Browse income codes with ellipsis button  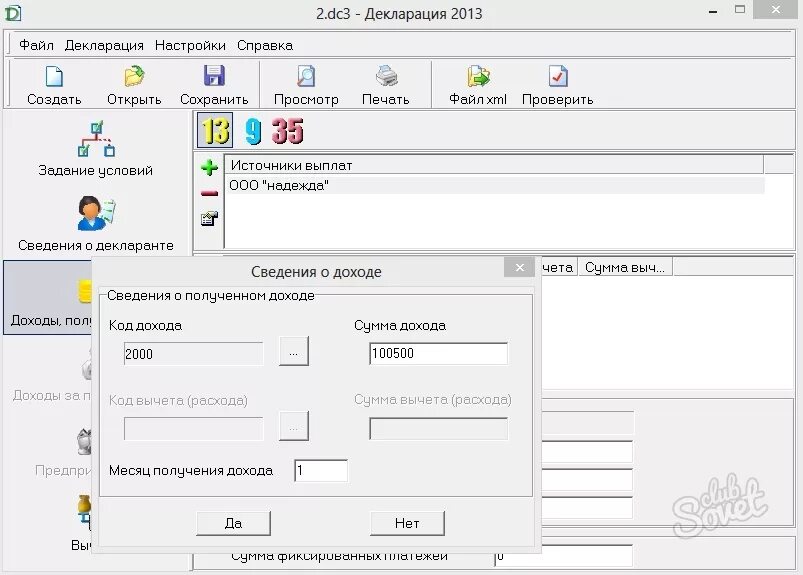293,351
